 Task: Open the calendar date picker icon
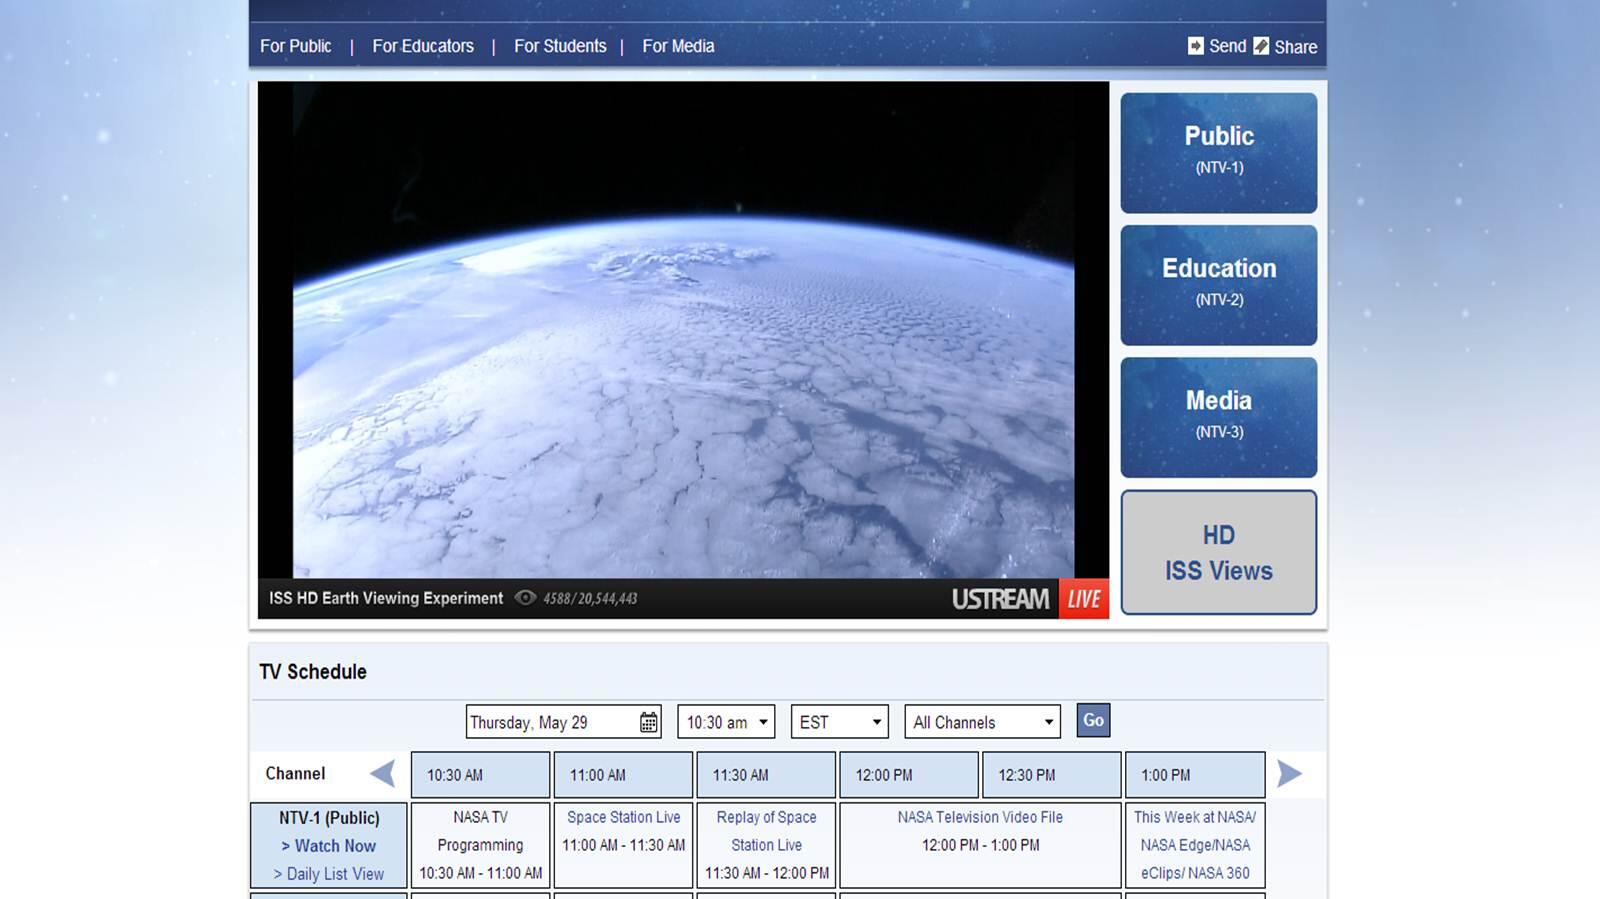coord(649,722)
